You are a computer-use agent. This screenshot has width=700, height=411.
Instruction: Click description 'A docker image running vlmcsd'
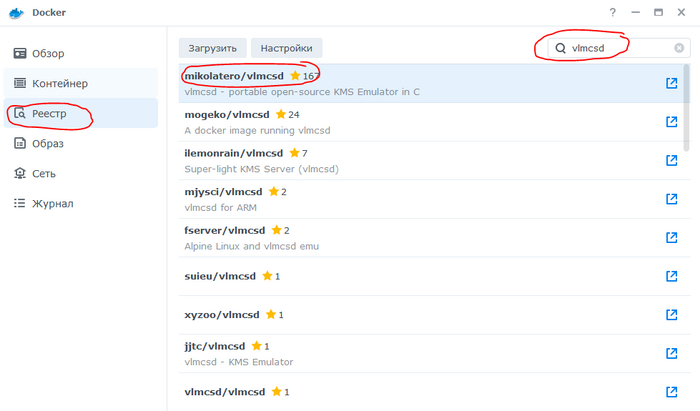[x=258, y=130]
